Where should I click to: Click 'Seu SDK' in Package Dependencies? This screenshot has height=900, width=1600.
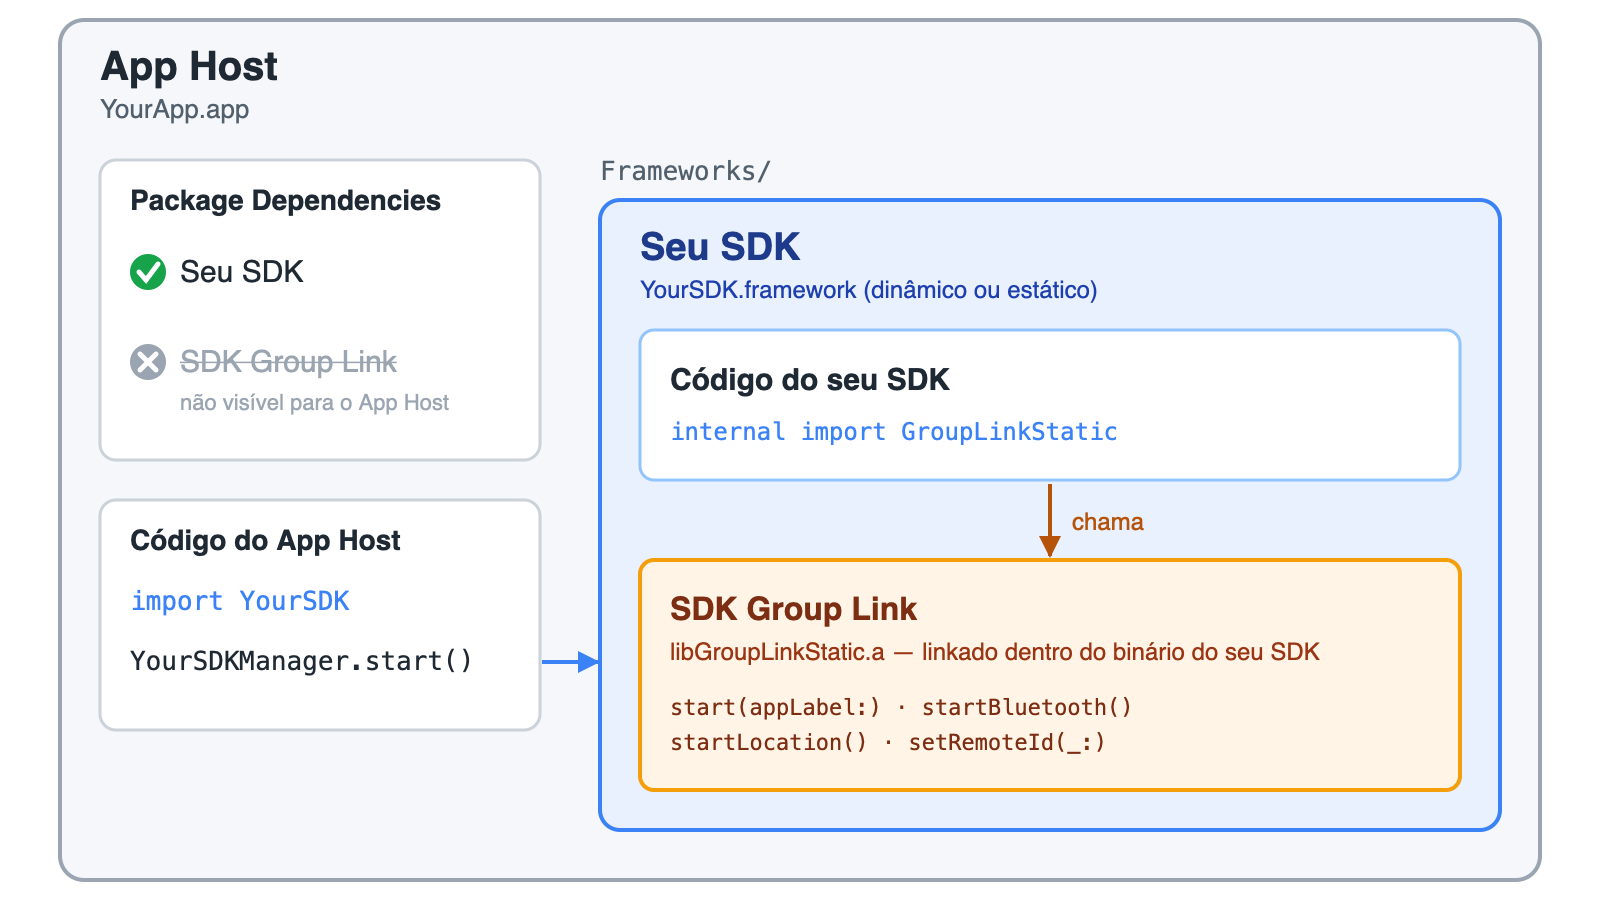(x=242, y=272)
